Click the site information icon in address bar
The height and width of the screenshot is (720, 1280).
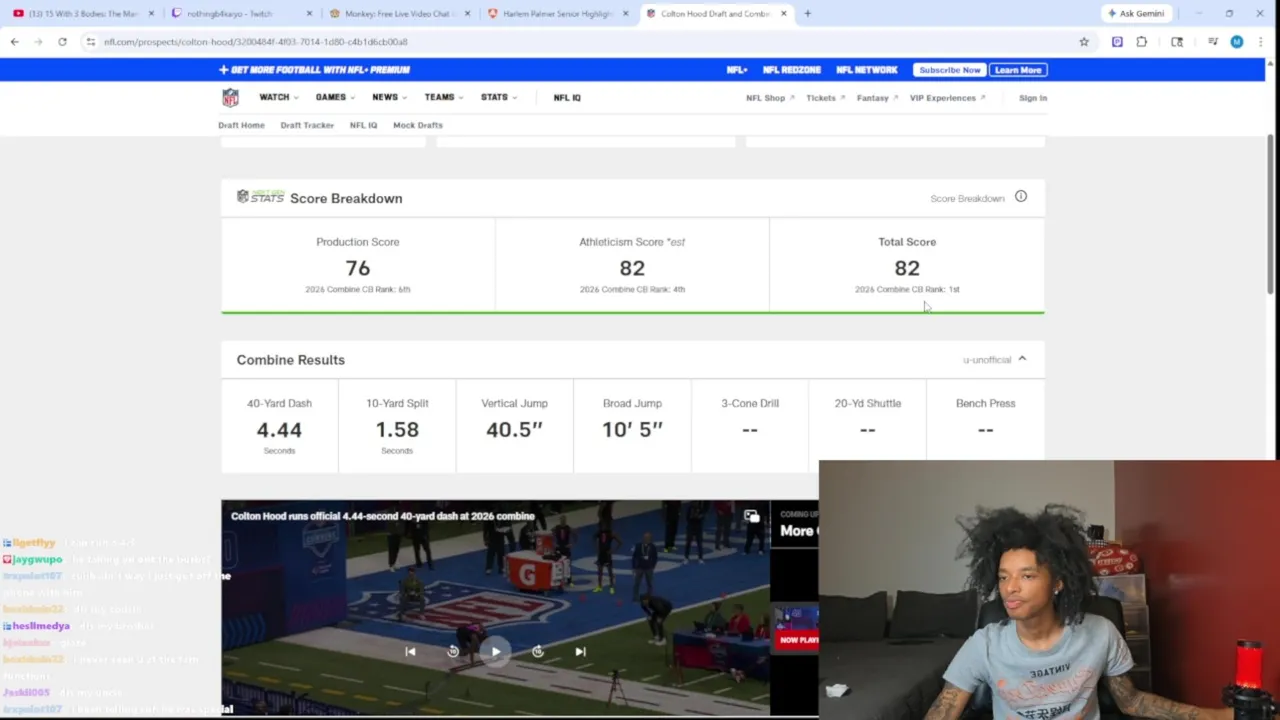90,41
